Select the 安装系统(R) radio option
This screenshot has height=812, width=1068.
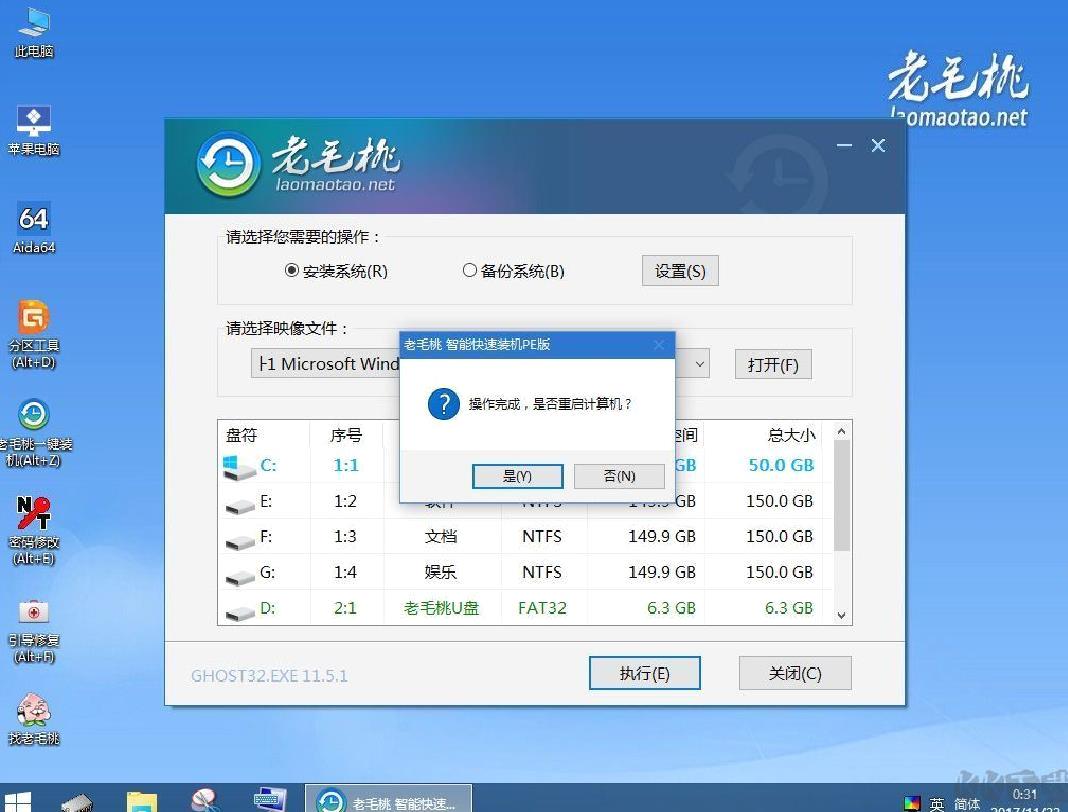pyautogui.click(x=336, y=271)
